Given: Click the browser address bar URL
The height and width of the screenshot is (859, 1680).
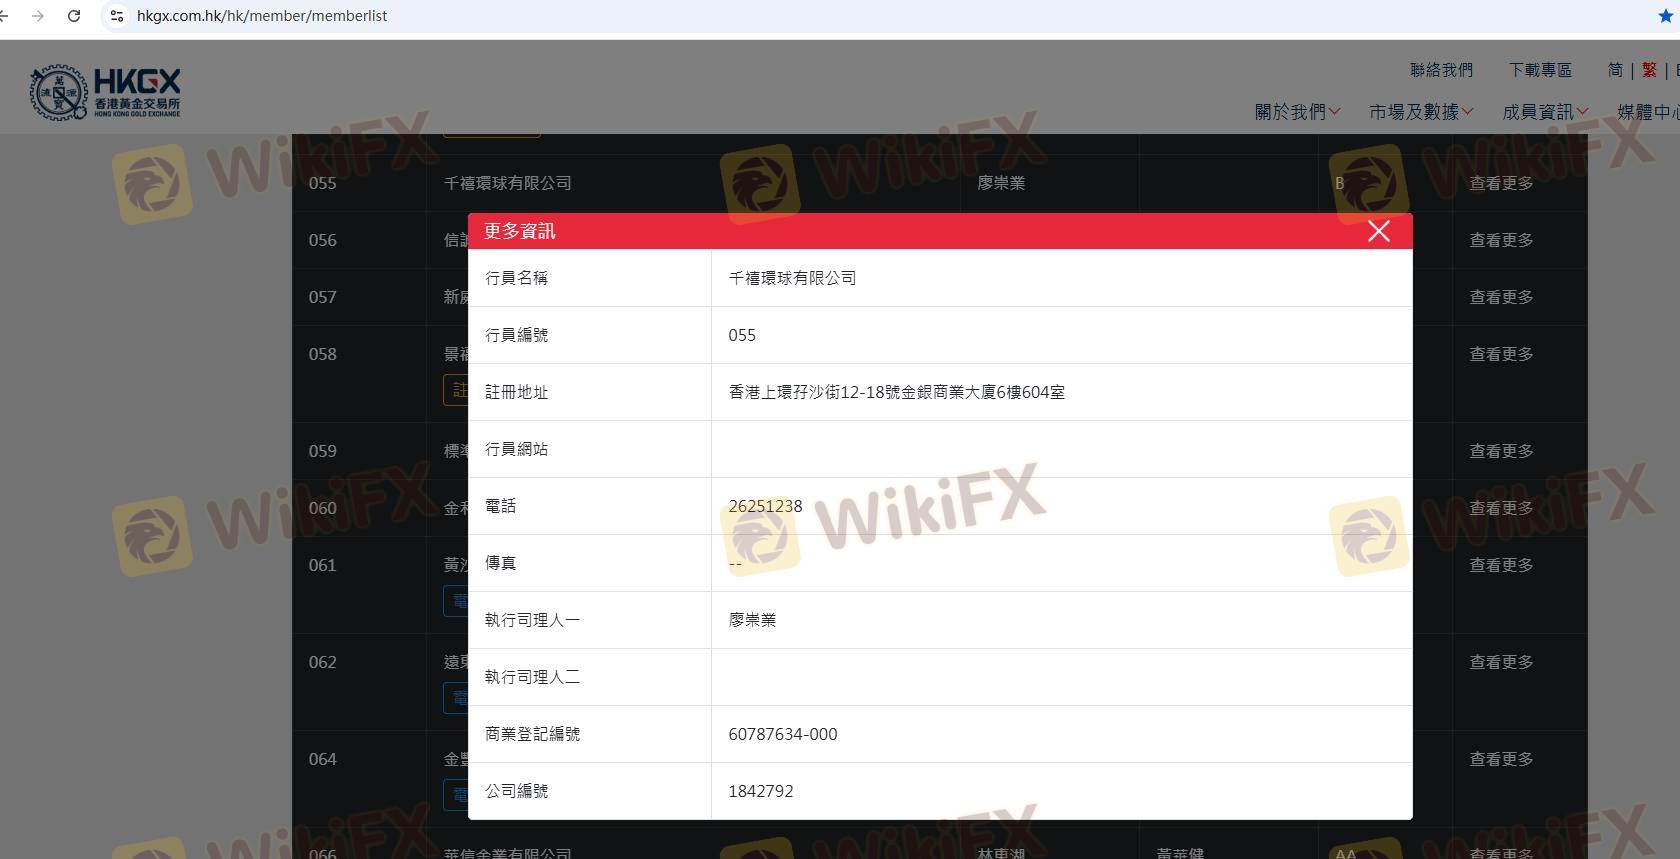Looking at the screenshot, I should tap(262, 16).
